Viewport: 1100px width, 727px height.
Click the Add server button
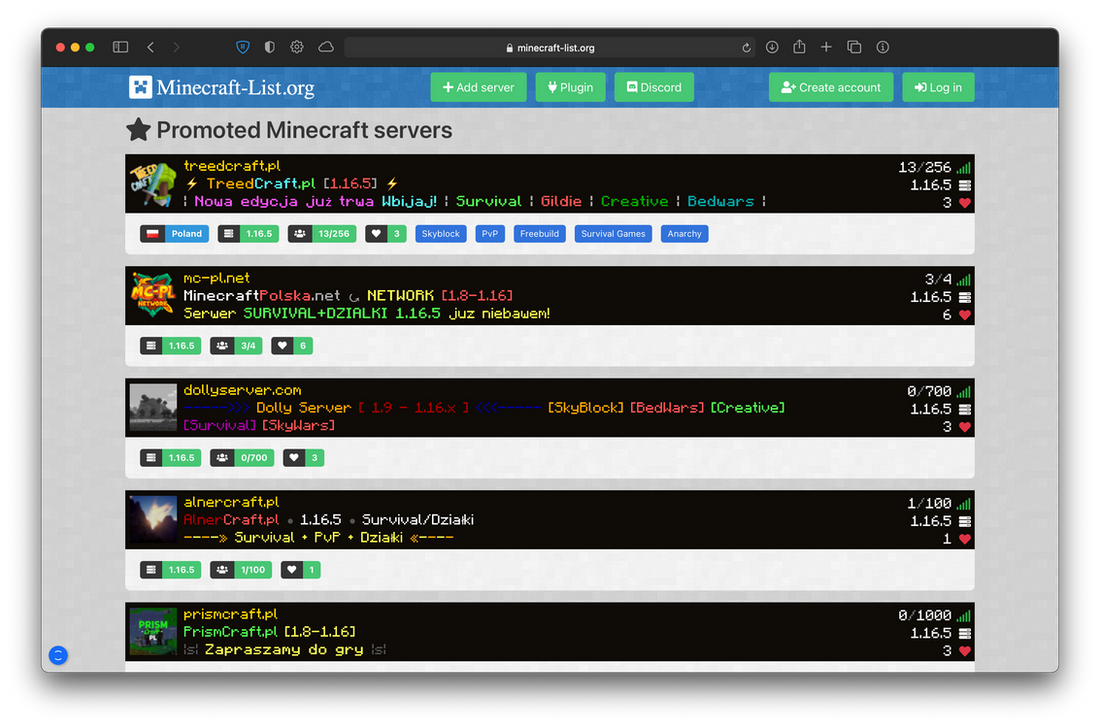click(x=478, y=87)
